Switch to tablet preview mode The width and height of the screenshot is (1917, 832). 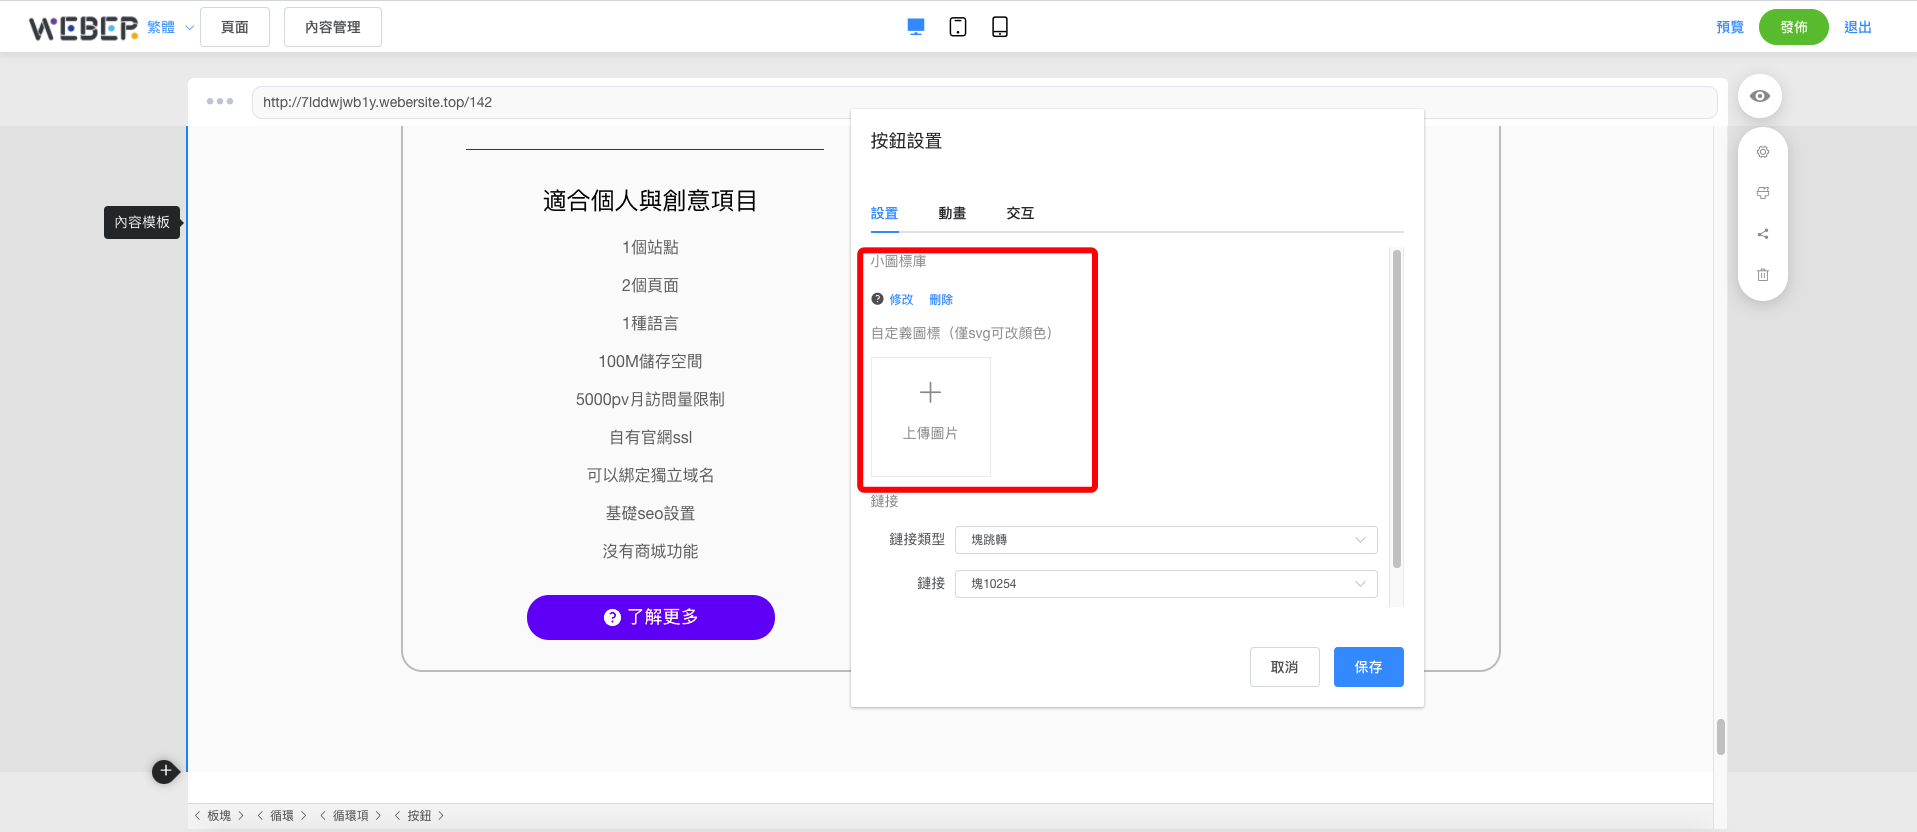[x=958, y=27]
